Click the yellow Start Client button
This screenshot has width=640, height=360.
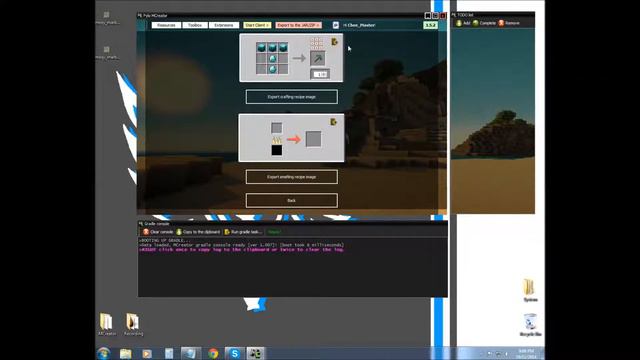(x=257, y=25)
